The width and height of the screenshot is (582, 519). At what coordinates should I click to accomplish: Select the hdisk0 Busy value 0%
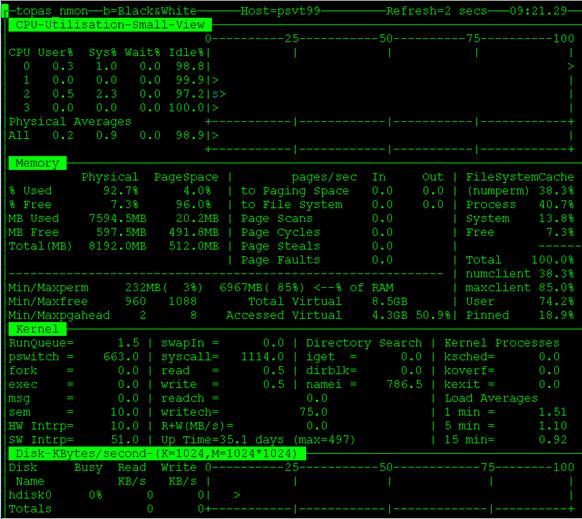95,495
